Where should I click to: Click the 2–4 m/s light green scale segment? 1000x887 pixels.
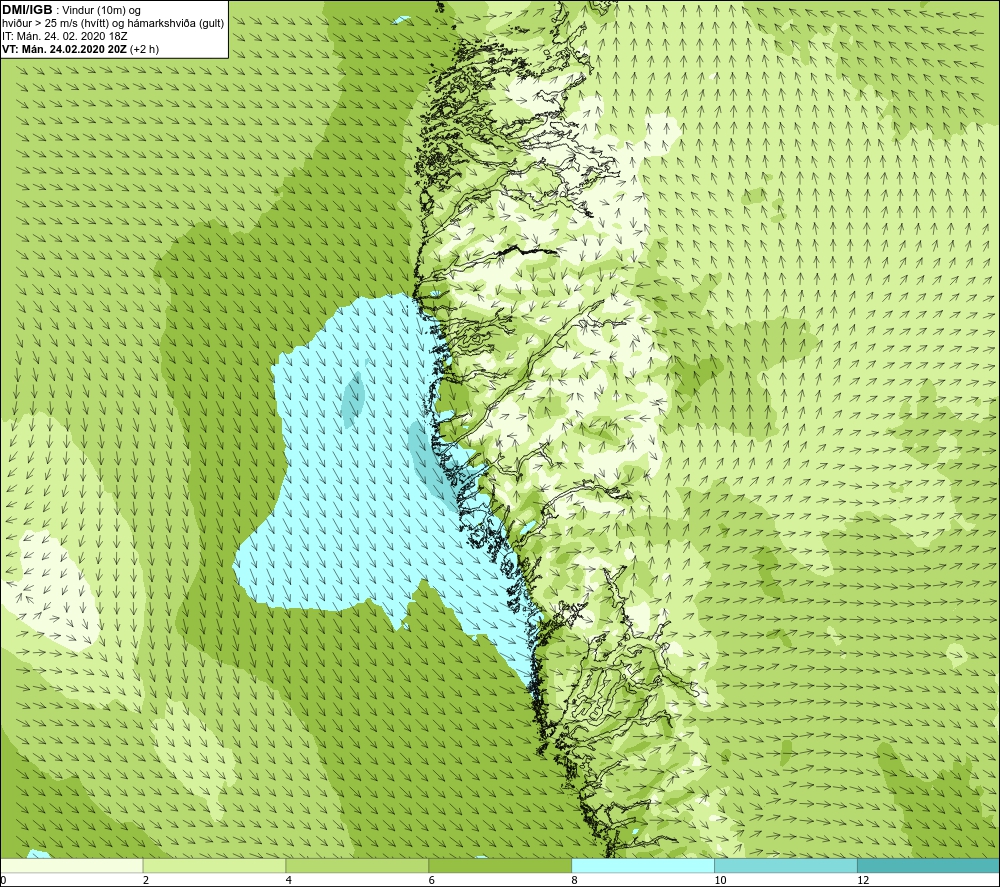[x=214, y=866]
